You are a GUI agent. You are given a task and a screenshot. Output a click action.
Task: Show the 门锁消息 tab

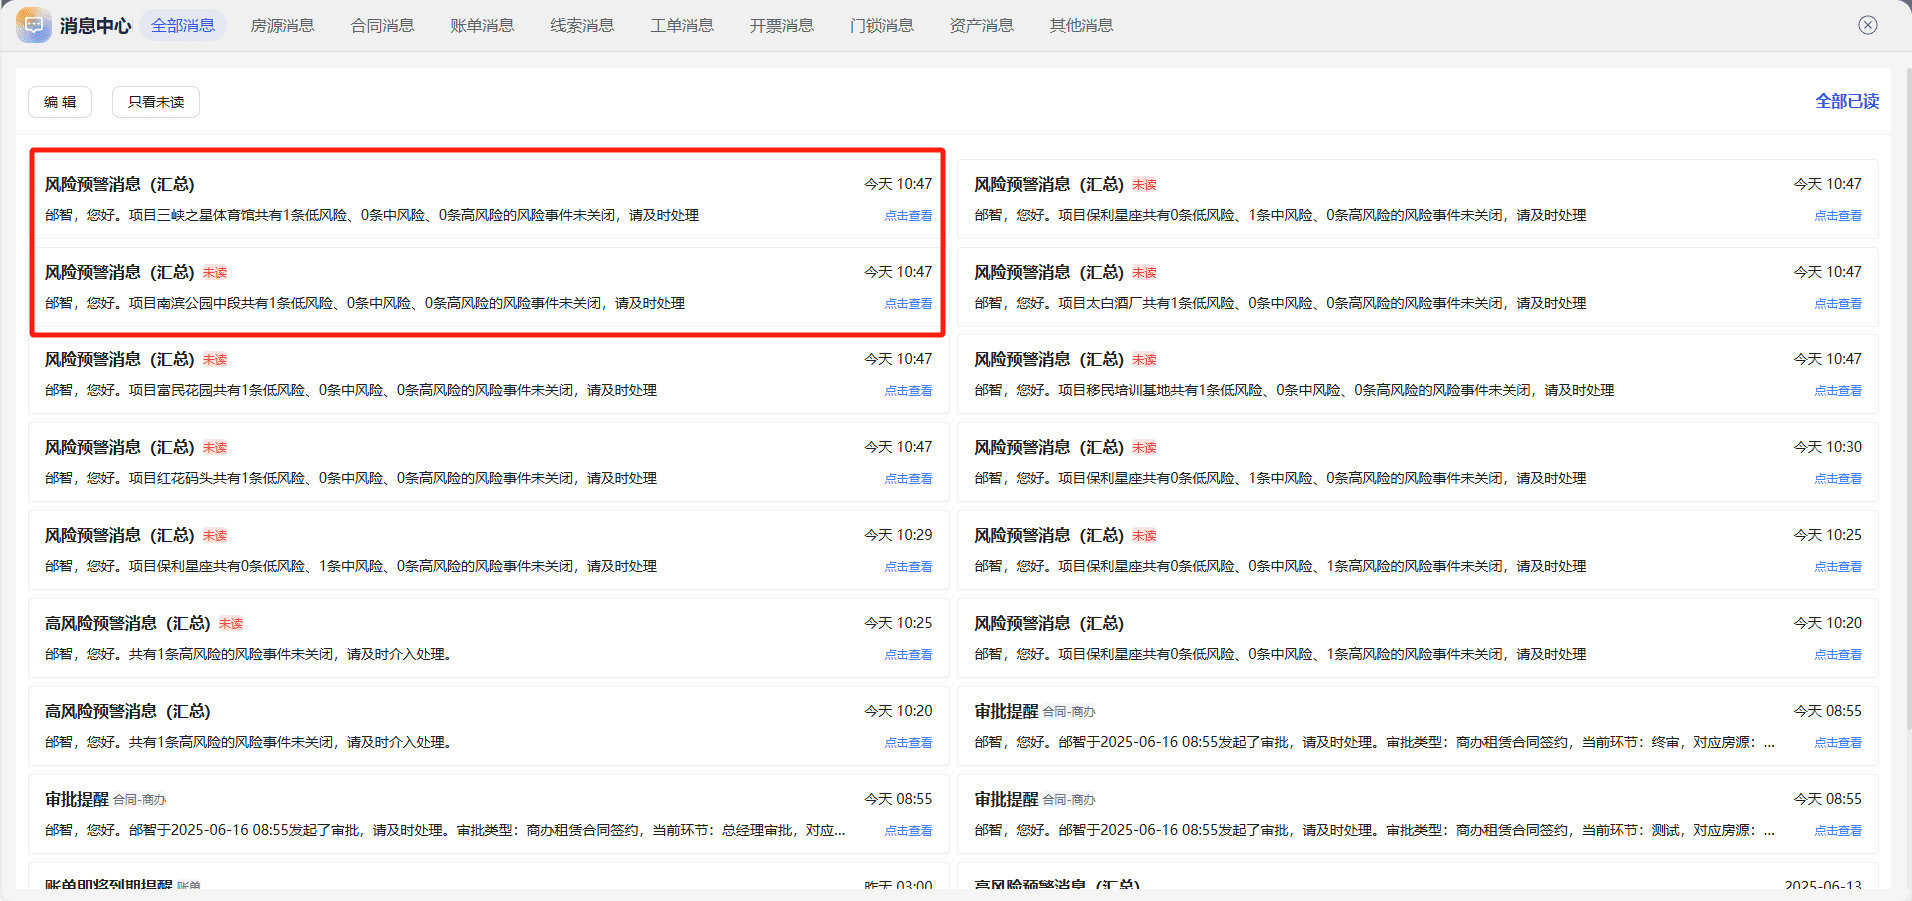tap(882, 25)
